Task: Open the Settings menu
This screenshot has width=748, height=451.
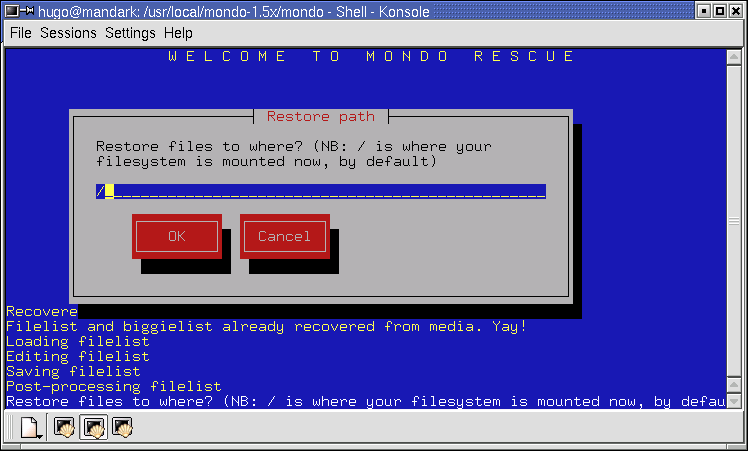Action: pyautogui.click(x=130, y=33)
